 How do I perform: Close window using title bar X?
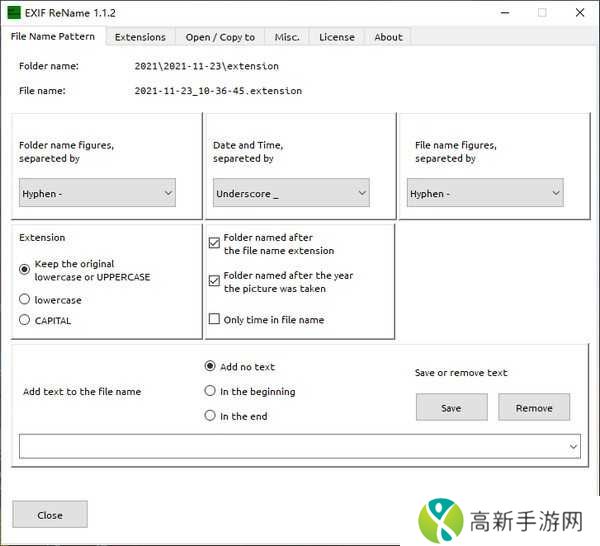(580, 13)
